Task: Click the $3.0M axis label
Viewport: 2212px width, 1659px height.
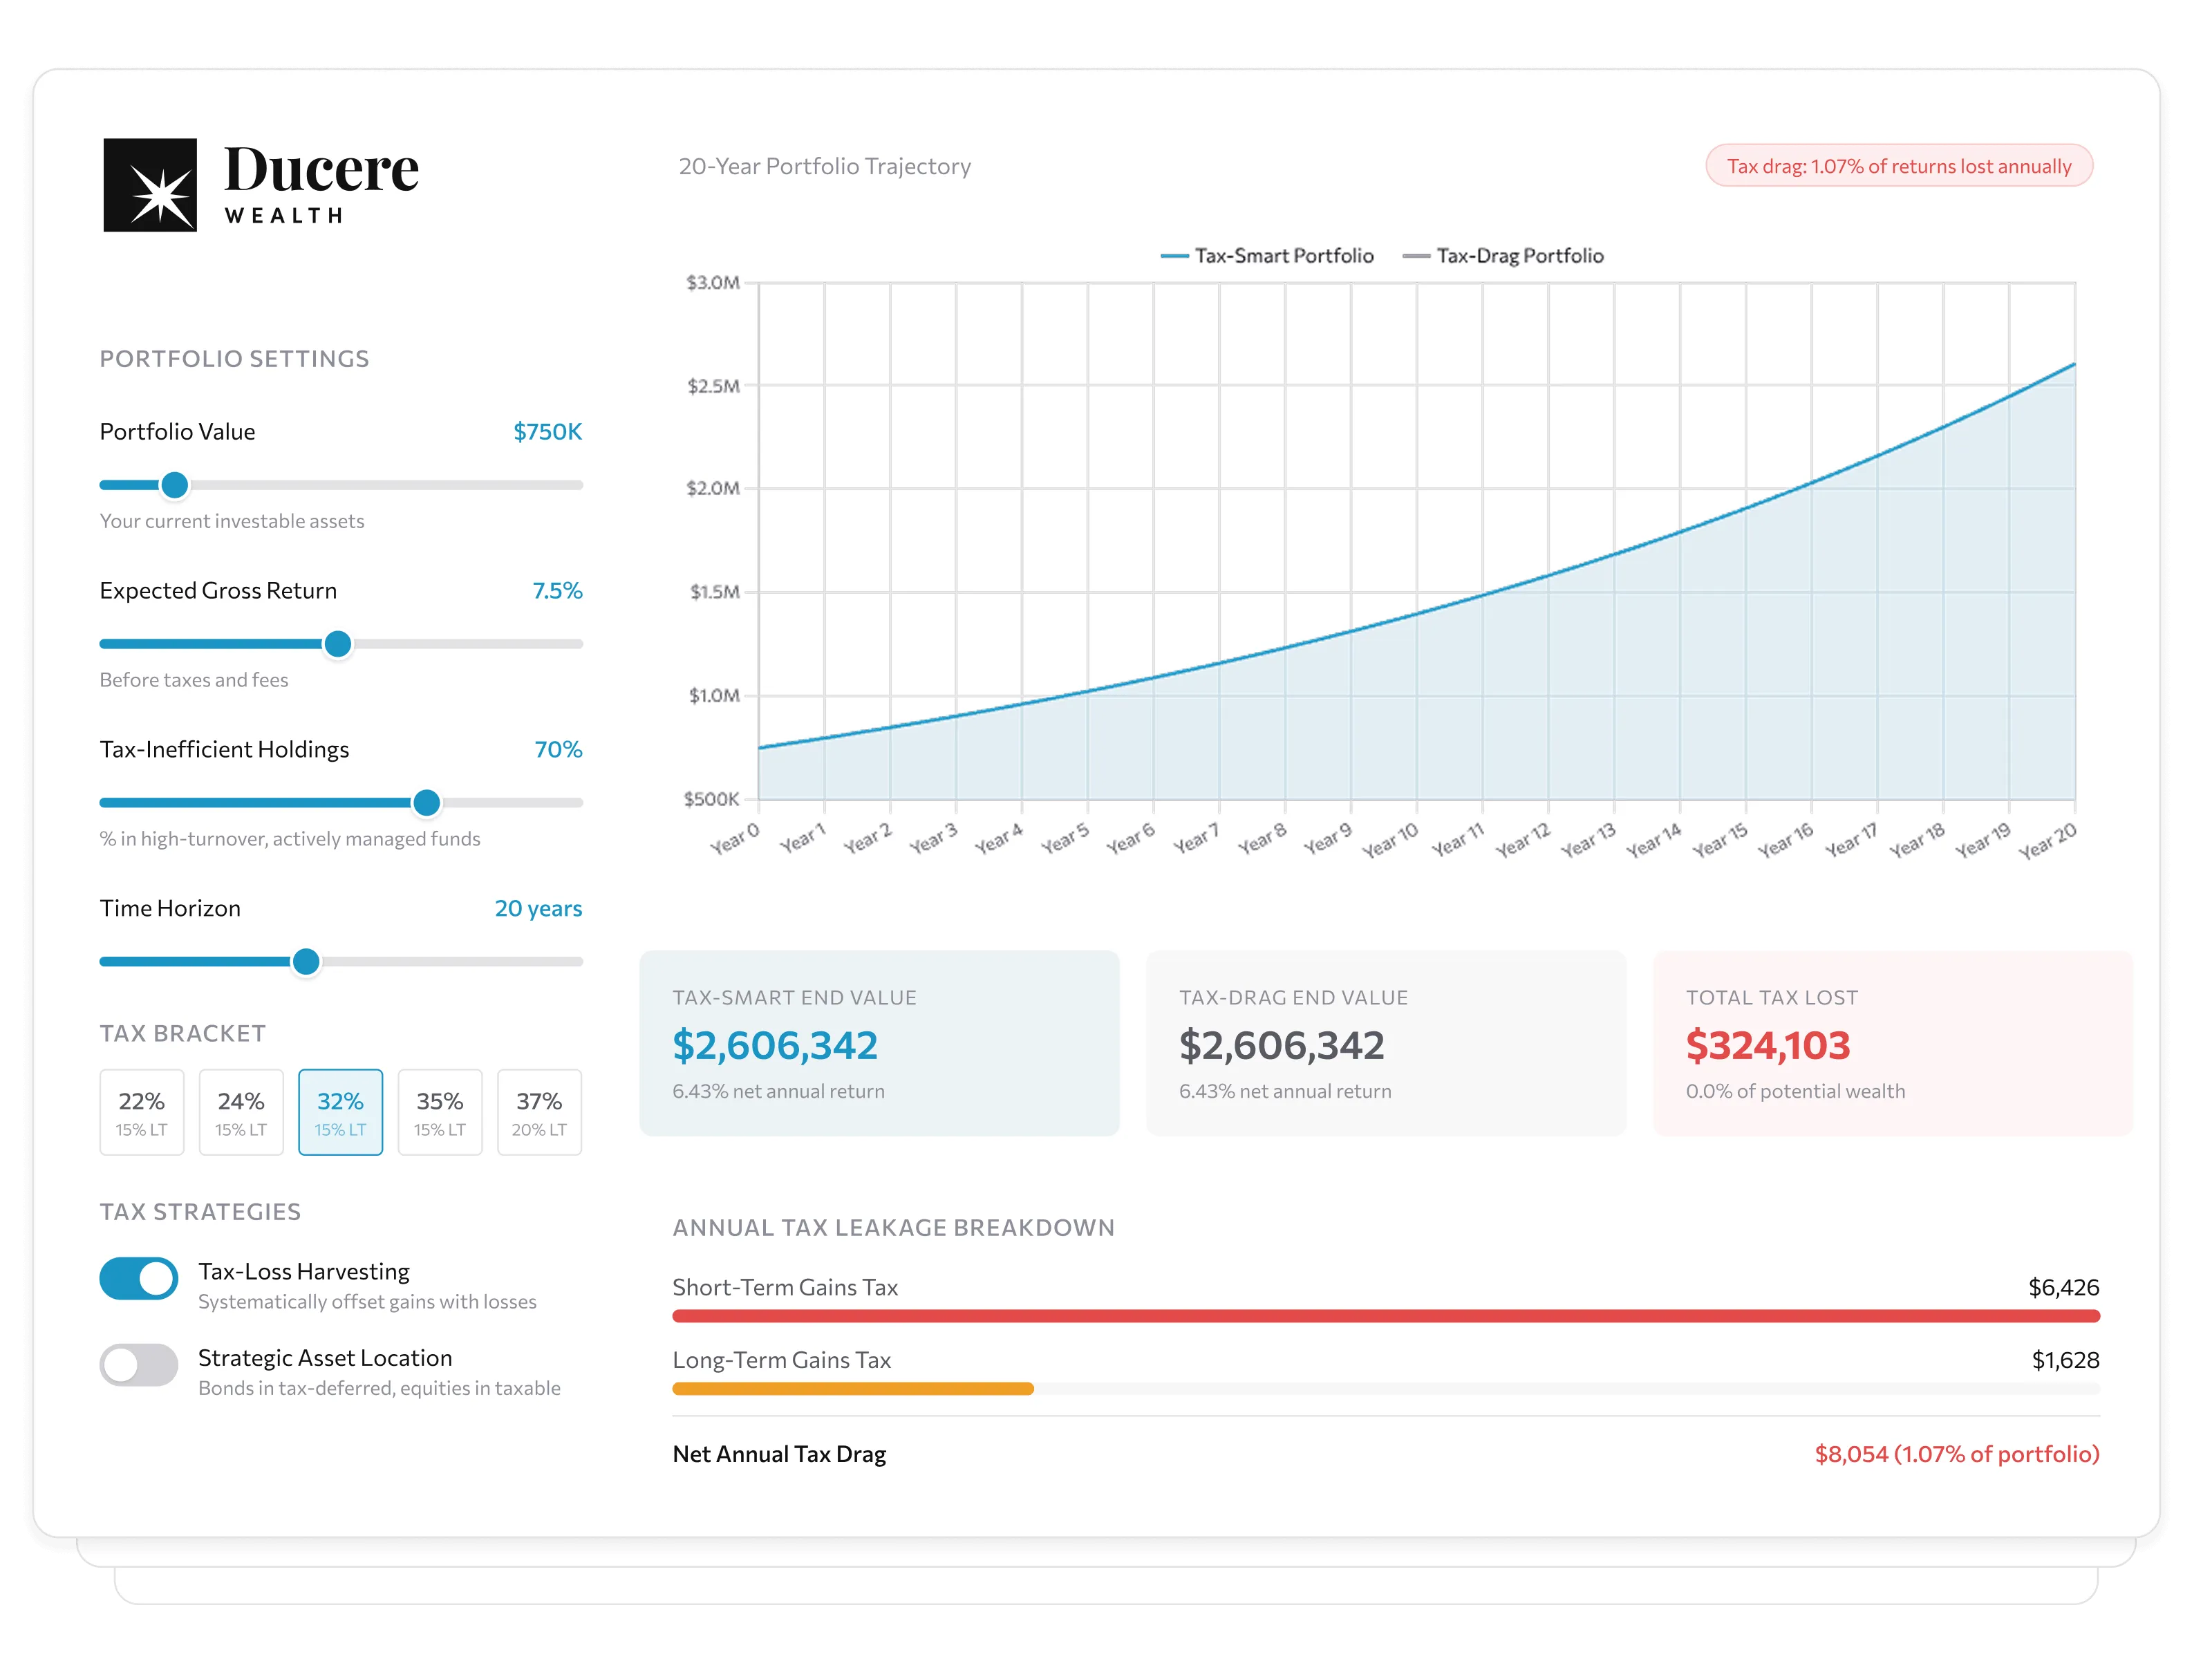Action: (713, 283)
